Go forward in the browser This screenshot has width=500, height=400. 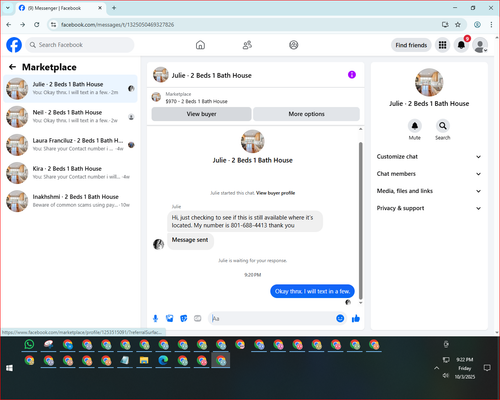point(22,24)
